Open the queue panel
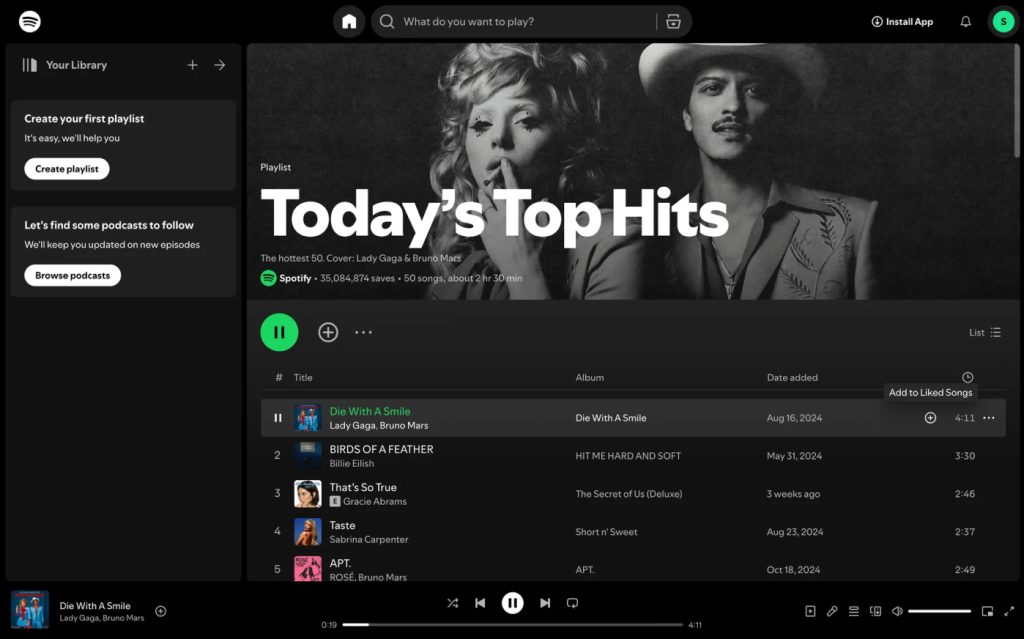 click(x=853, y=611)
